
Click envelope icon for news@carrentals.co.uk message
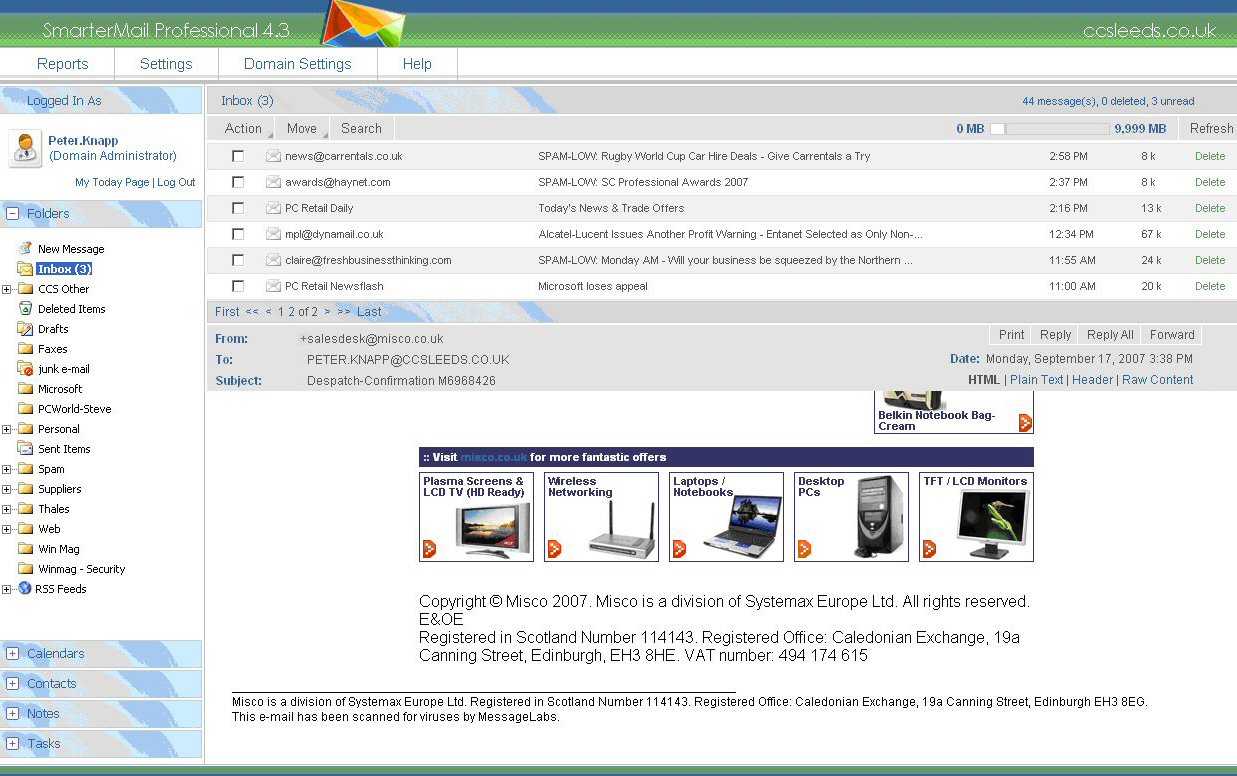[x=273, y=156]
